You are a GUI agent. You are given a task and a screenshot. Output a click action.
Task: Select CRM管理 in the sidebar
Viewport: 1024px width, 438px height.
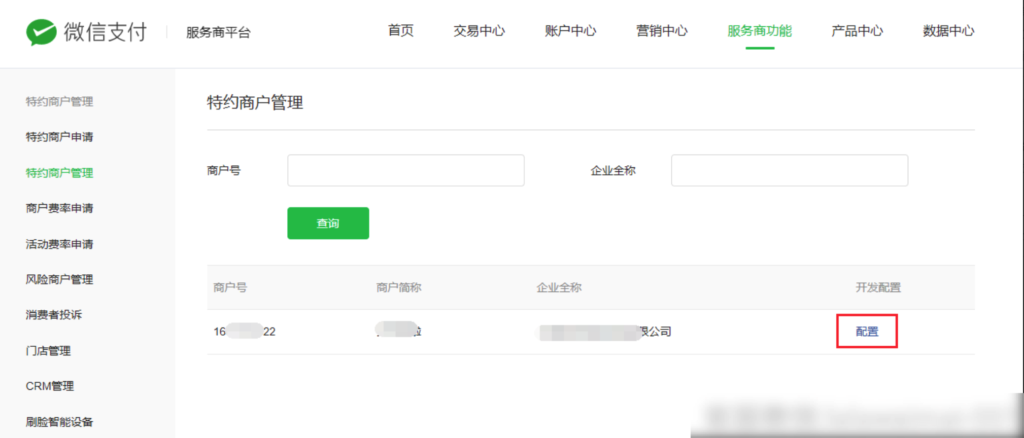point(49,386)
